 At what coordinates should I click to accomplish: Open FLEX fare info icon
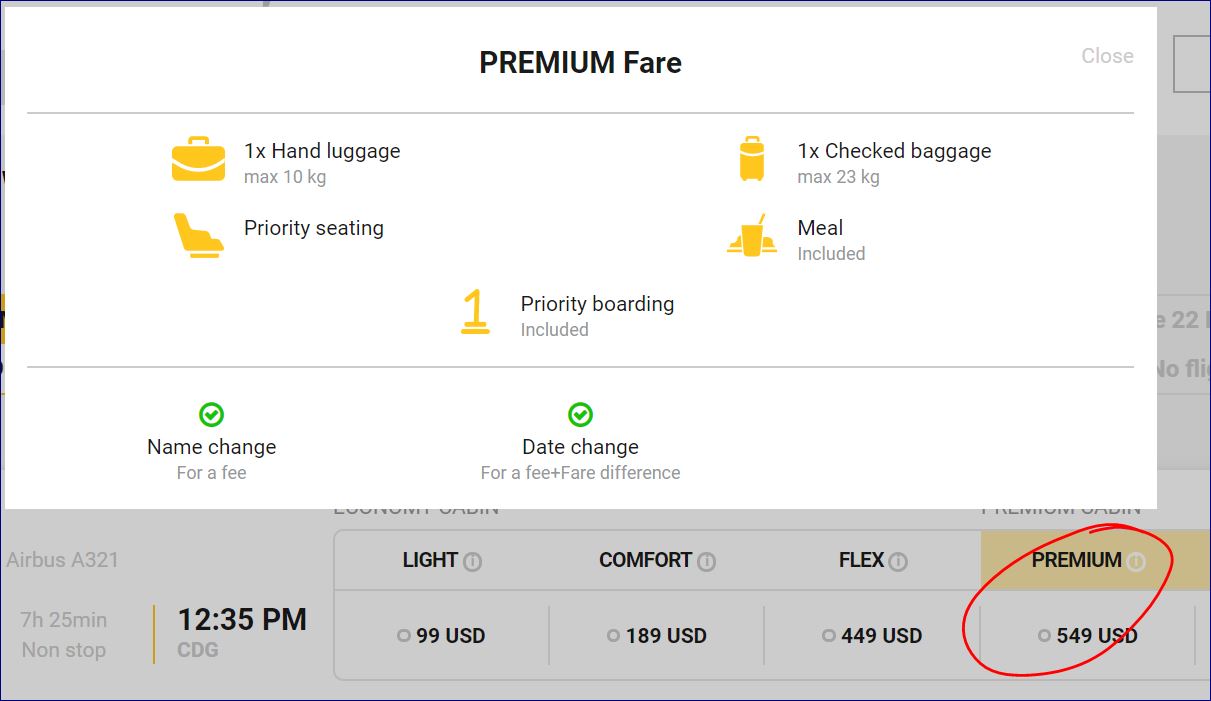click(x=898, y=562)
